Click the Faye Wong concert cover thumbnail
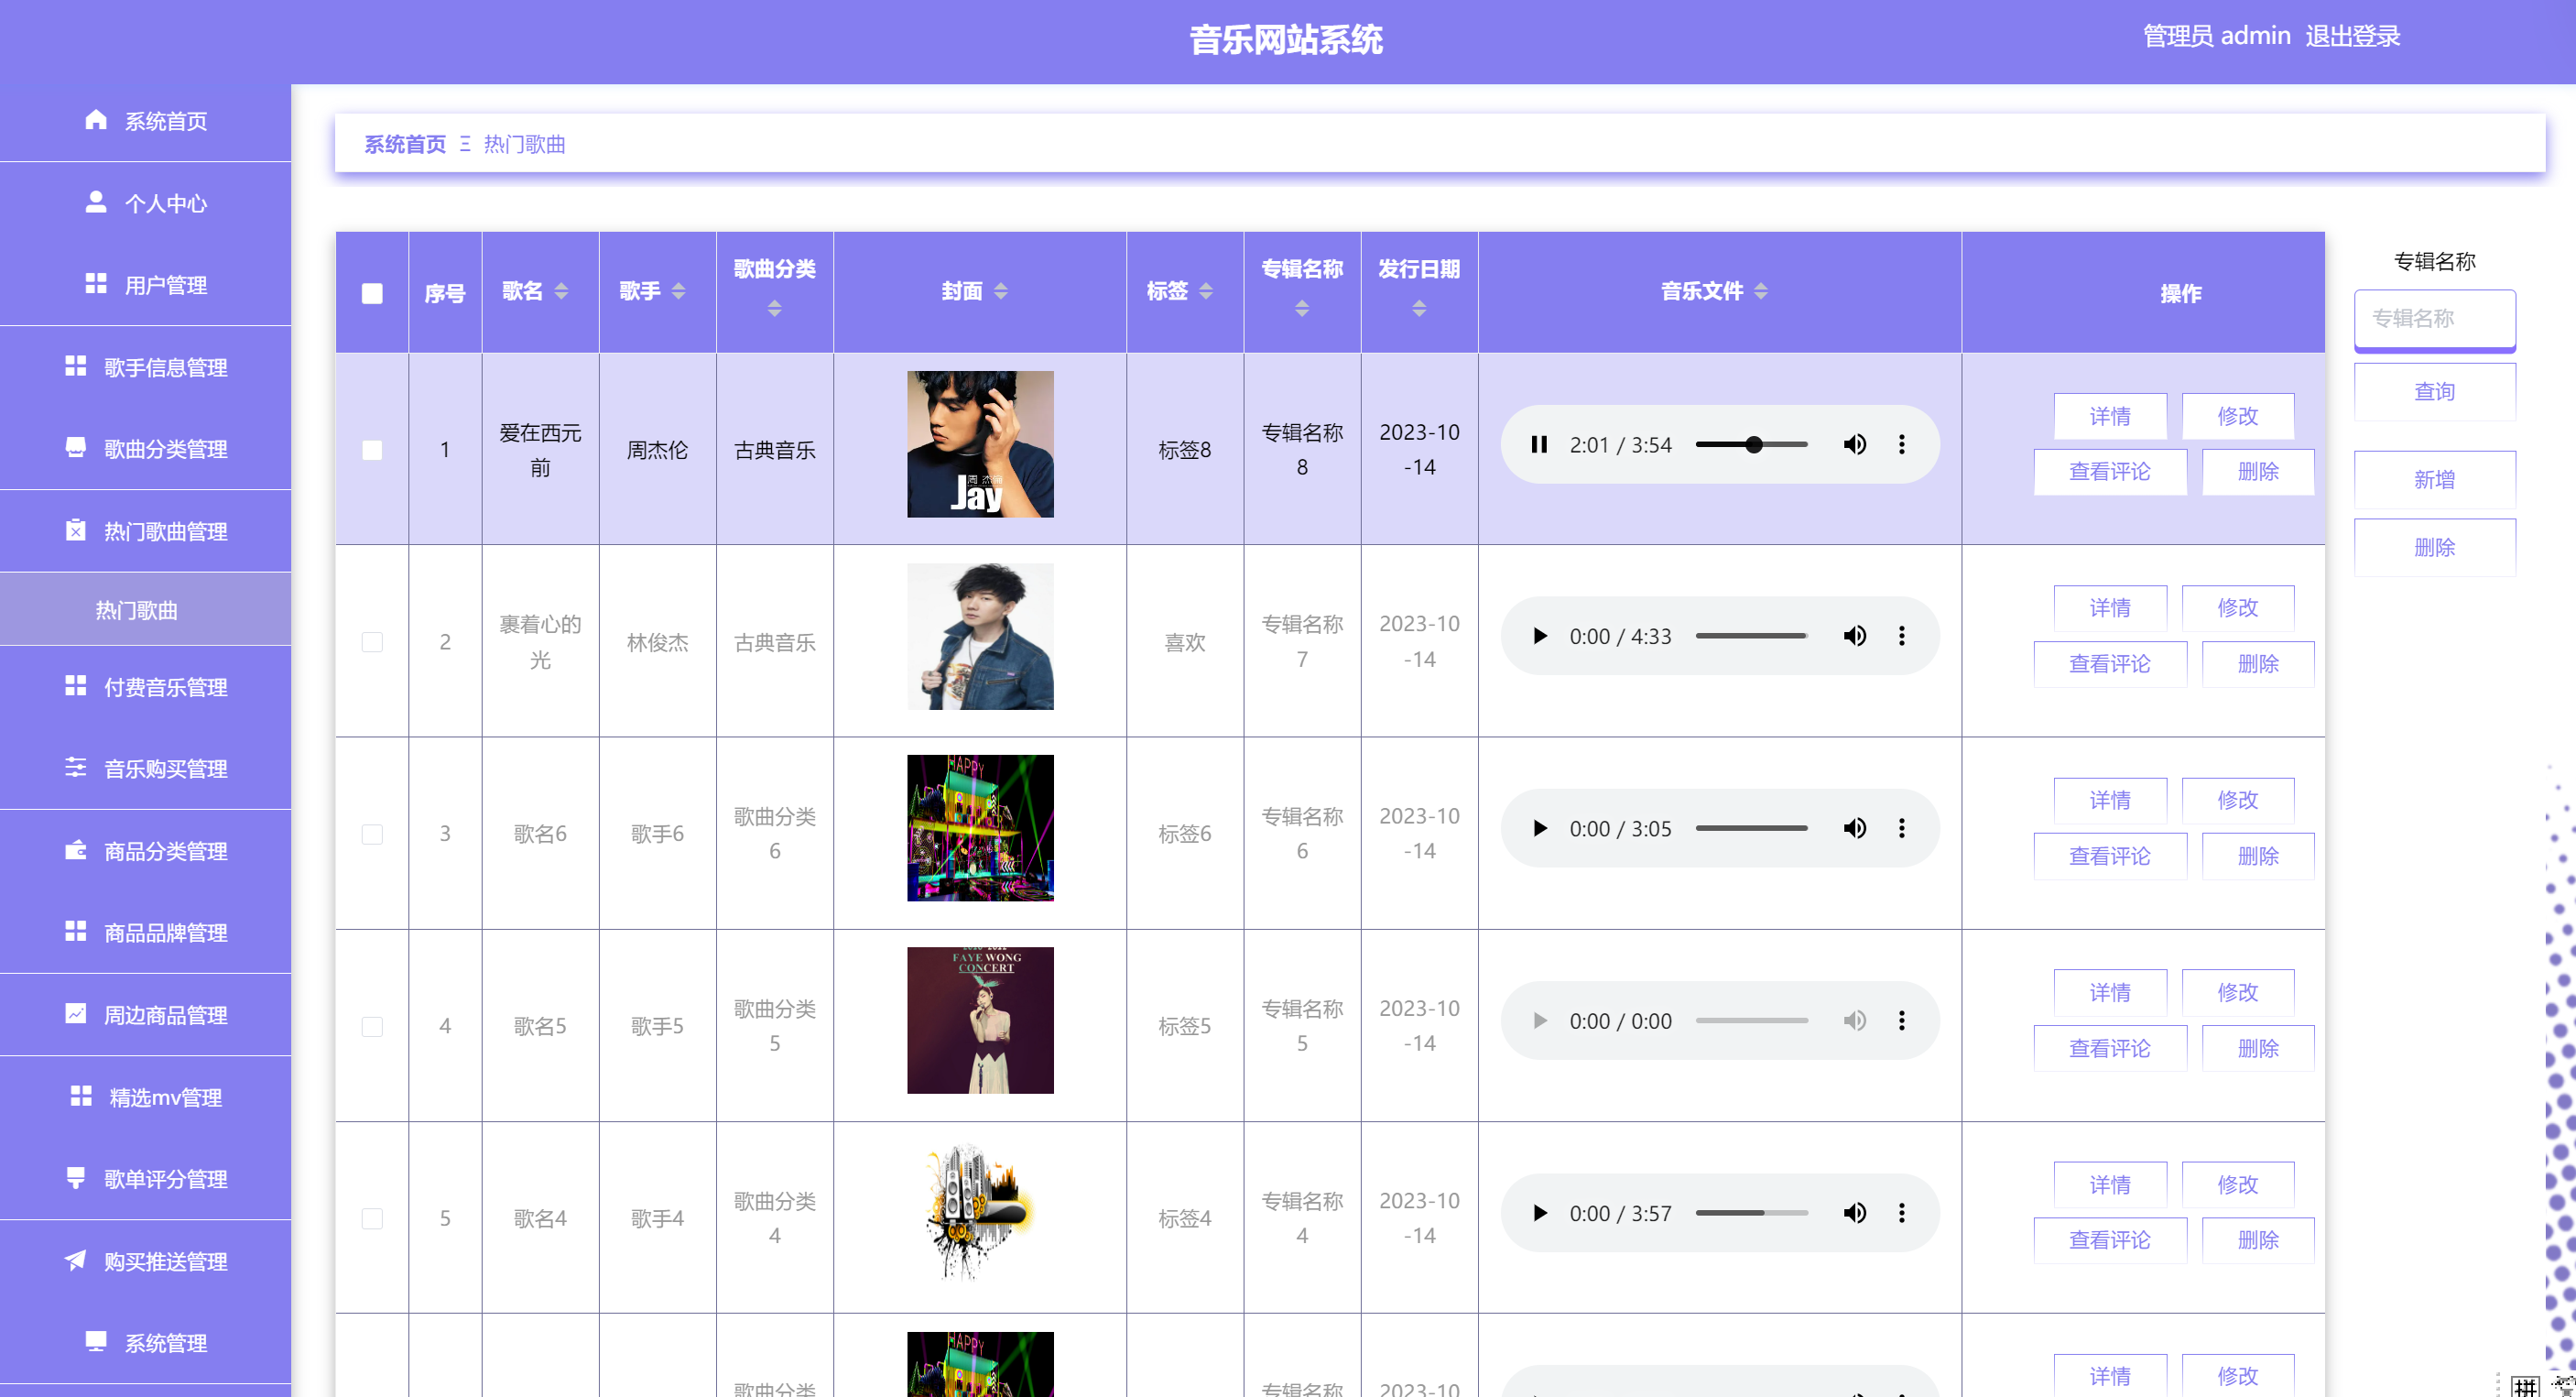Screen dimensions: 2576x1397 (x=980, y=1021)
